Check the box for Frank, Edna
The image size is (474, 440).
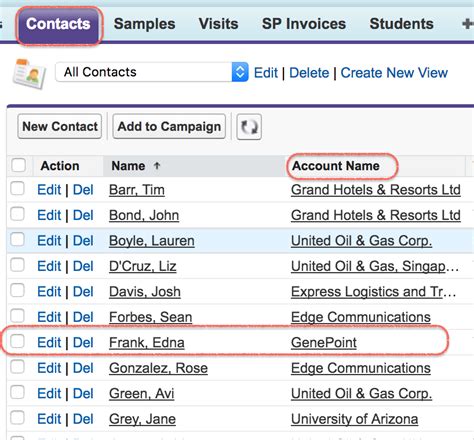pos(17,341)
